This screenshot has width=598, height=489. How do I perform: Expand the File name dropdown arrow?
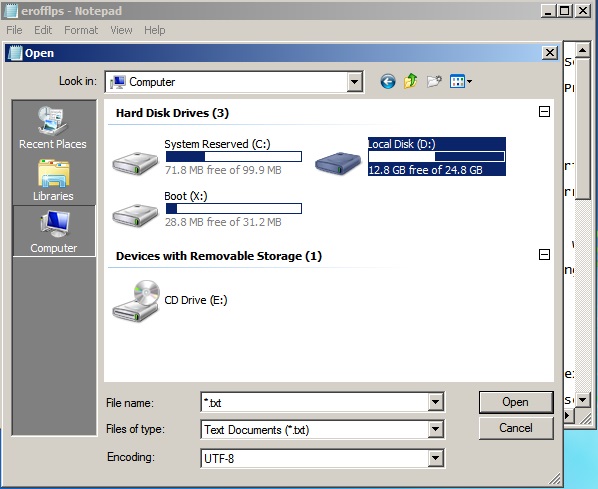(x=435, y=402)
